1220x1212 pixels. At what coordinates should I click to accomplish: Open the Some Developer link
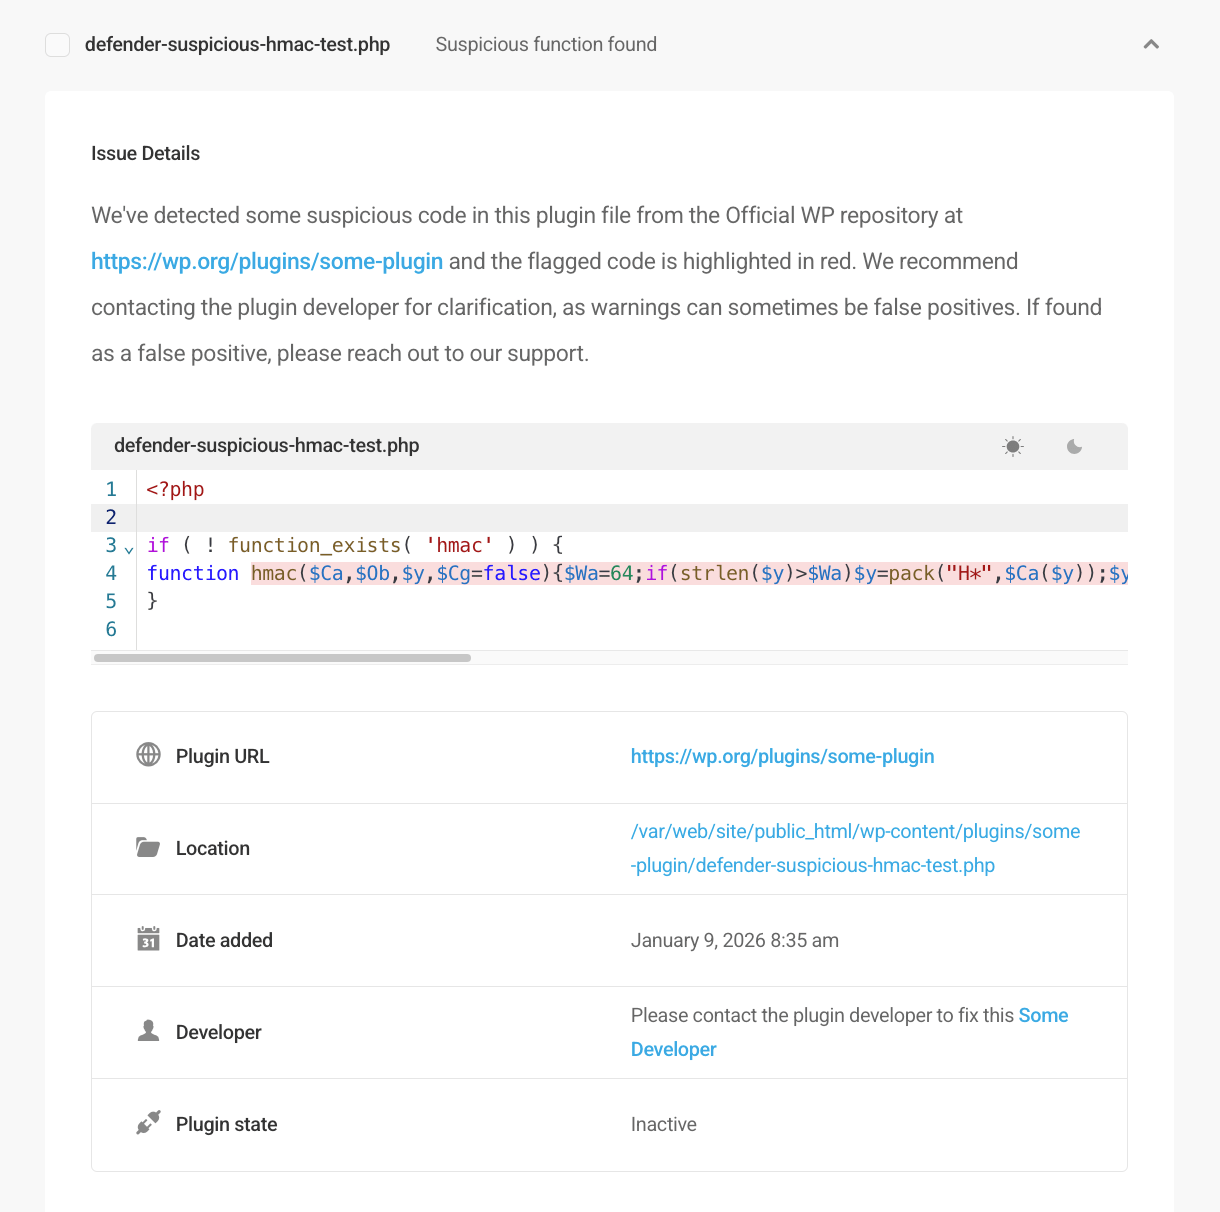tap(673, 1048)
